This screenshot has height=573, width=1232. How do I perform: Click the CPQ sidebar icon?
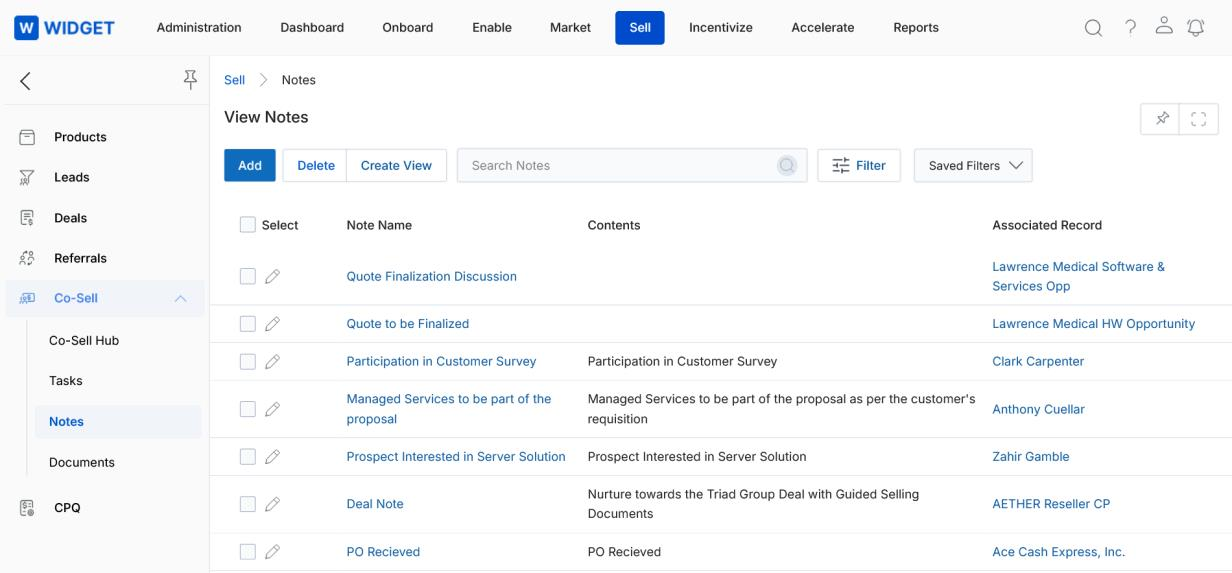[27, 508]
